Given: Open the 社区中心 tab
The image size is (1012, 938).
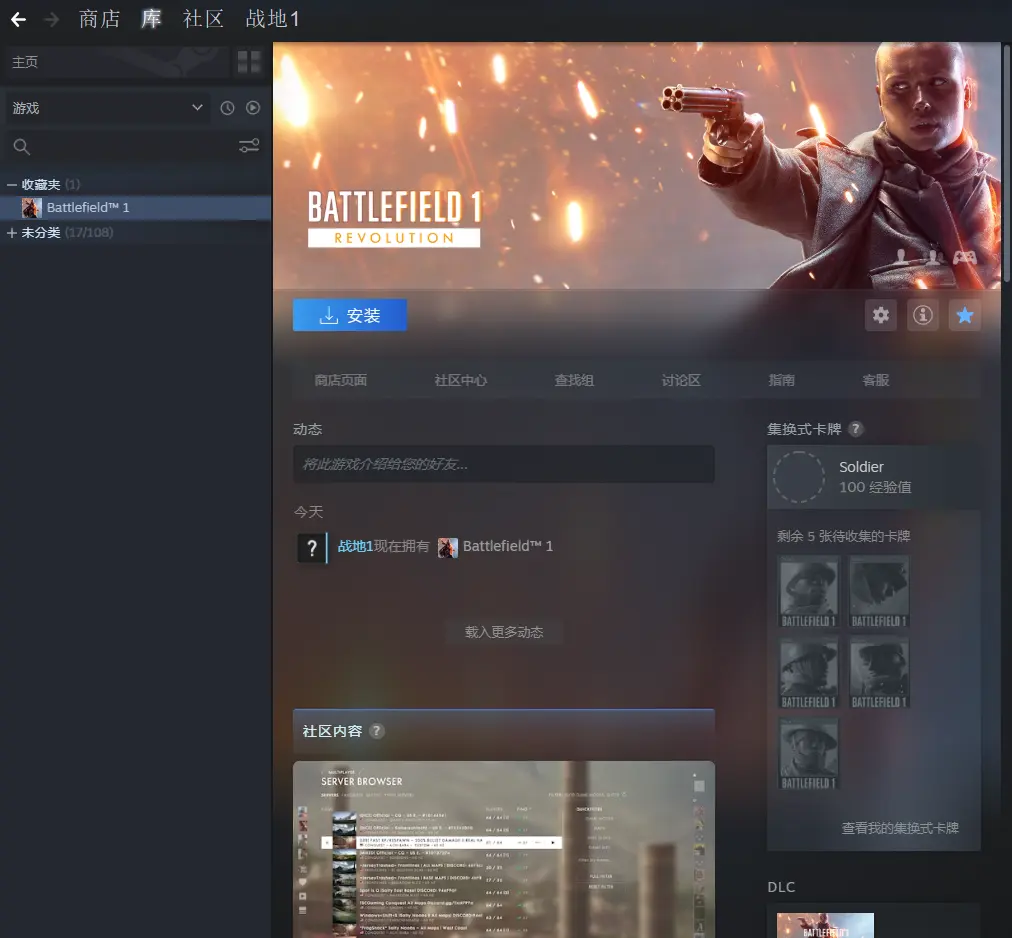Looking at the screenshot, I should pyautogui.click(x=461, y=380).
